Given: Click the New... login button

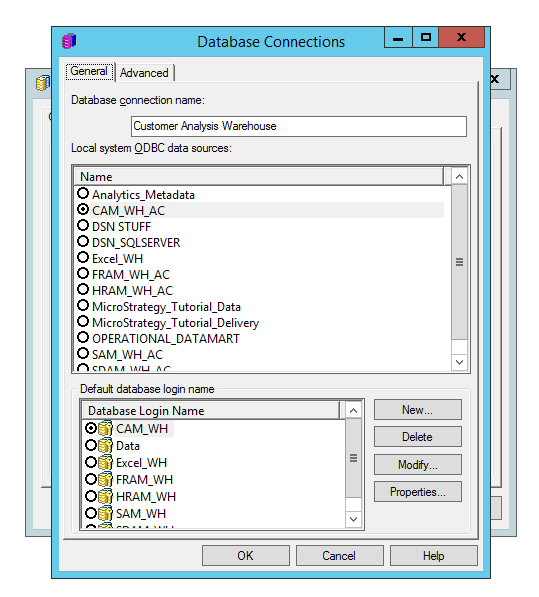Looking at the screenshot, I should (418, 410).
